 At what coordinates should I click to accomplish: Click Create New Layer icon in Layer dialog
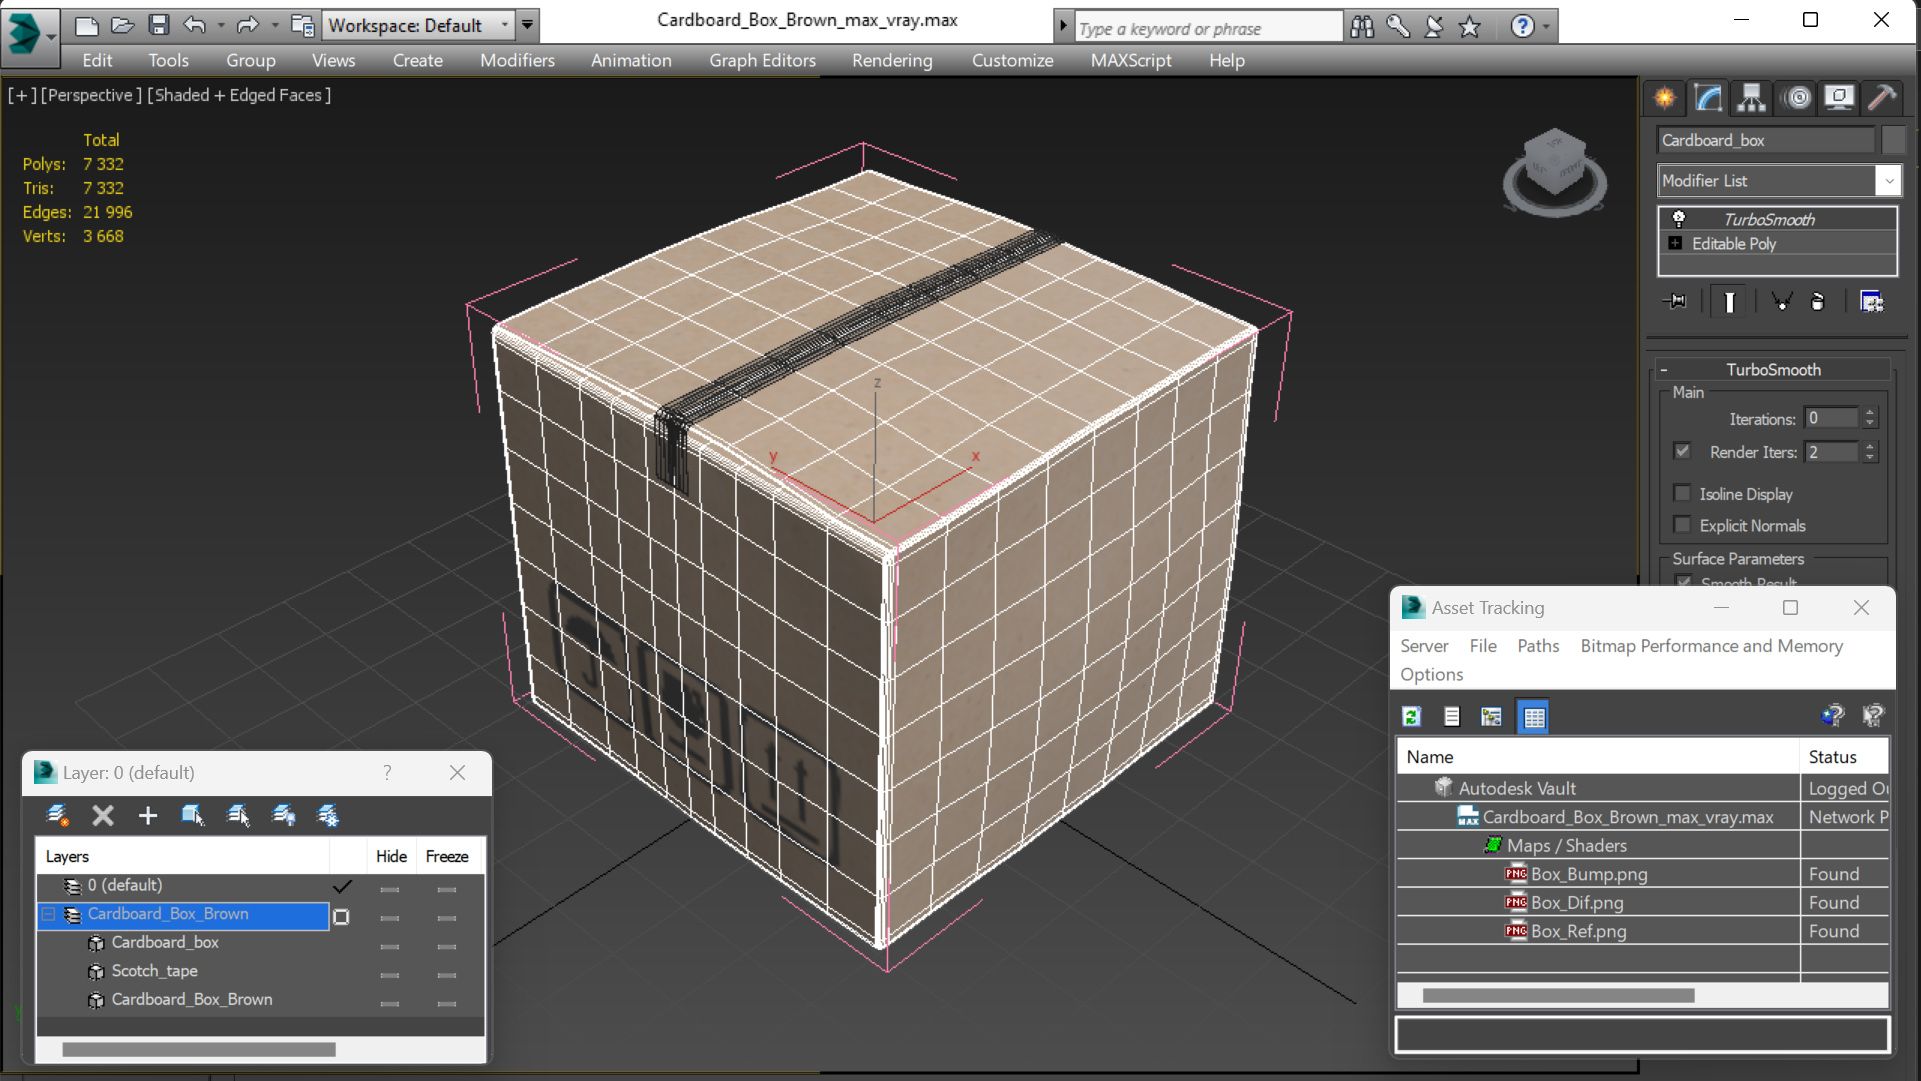pos(58,816)
